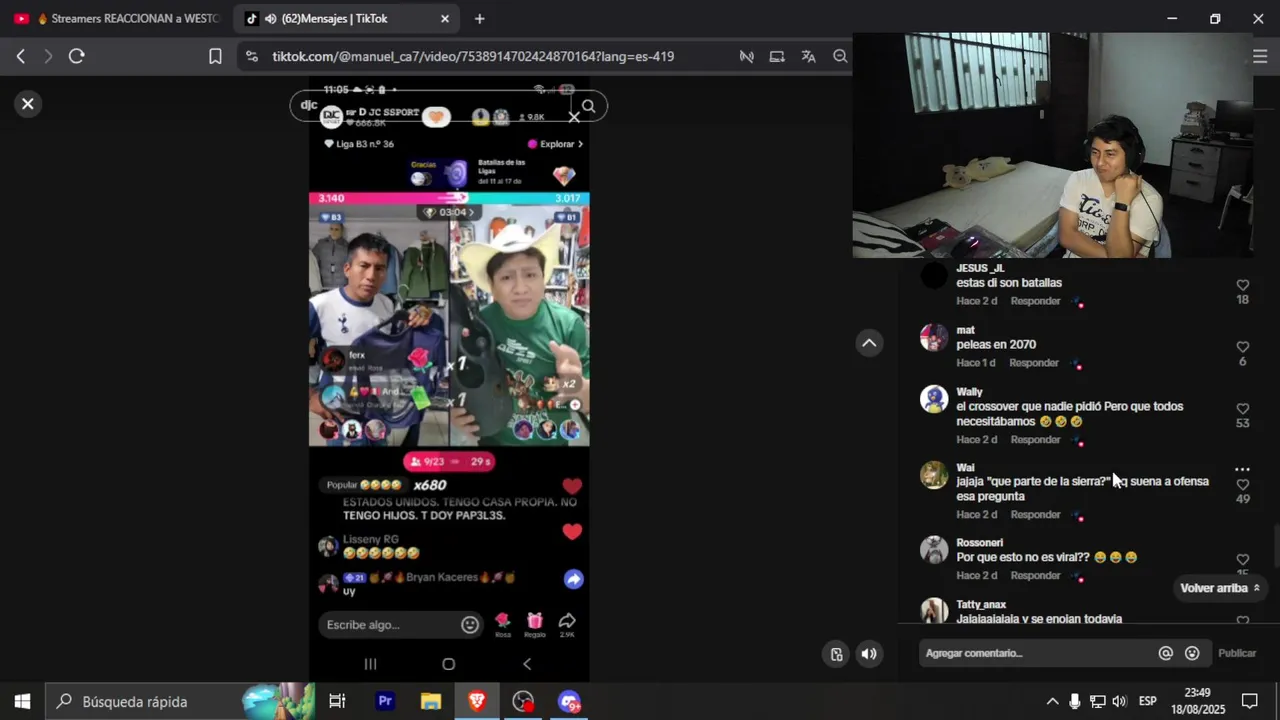Open the Windows notification center
This screenshot has width=1280, height=720.
click(1249, 701)
